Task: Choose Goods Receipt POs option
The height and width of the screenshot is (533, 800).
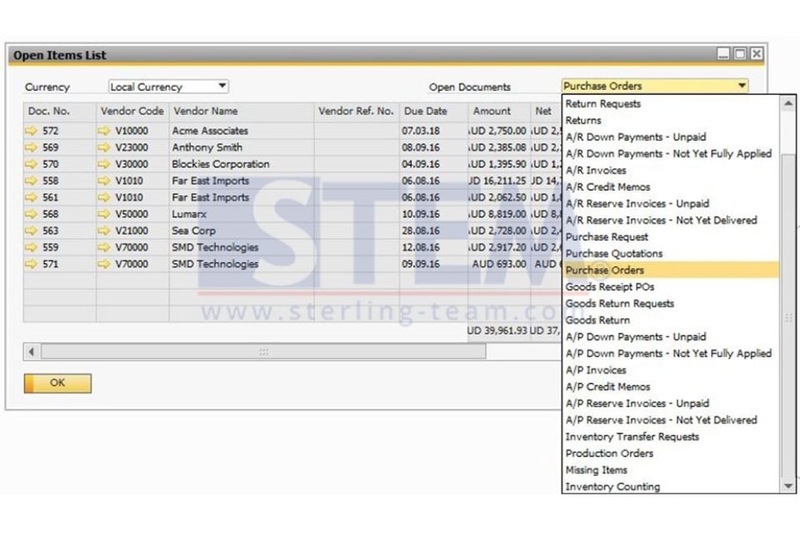Action: [x=610, y=287]
